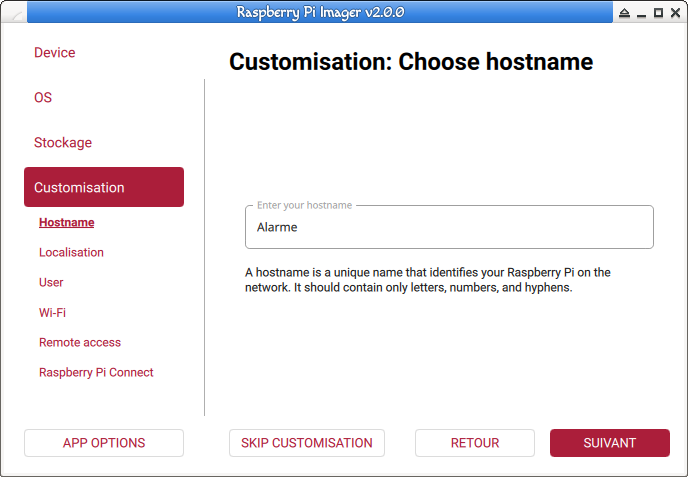Close the Raspberry Pi Imager window
Screen dimensions: 688x477
point(676,13)
